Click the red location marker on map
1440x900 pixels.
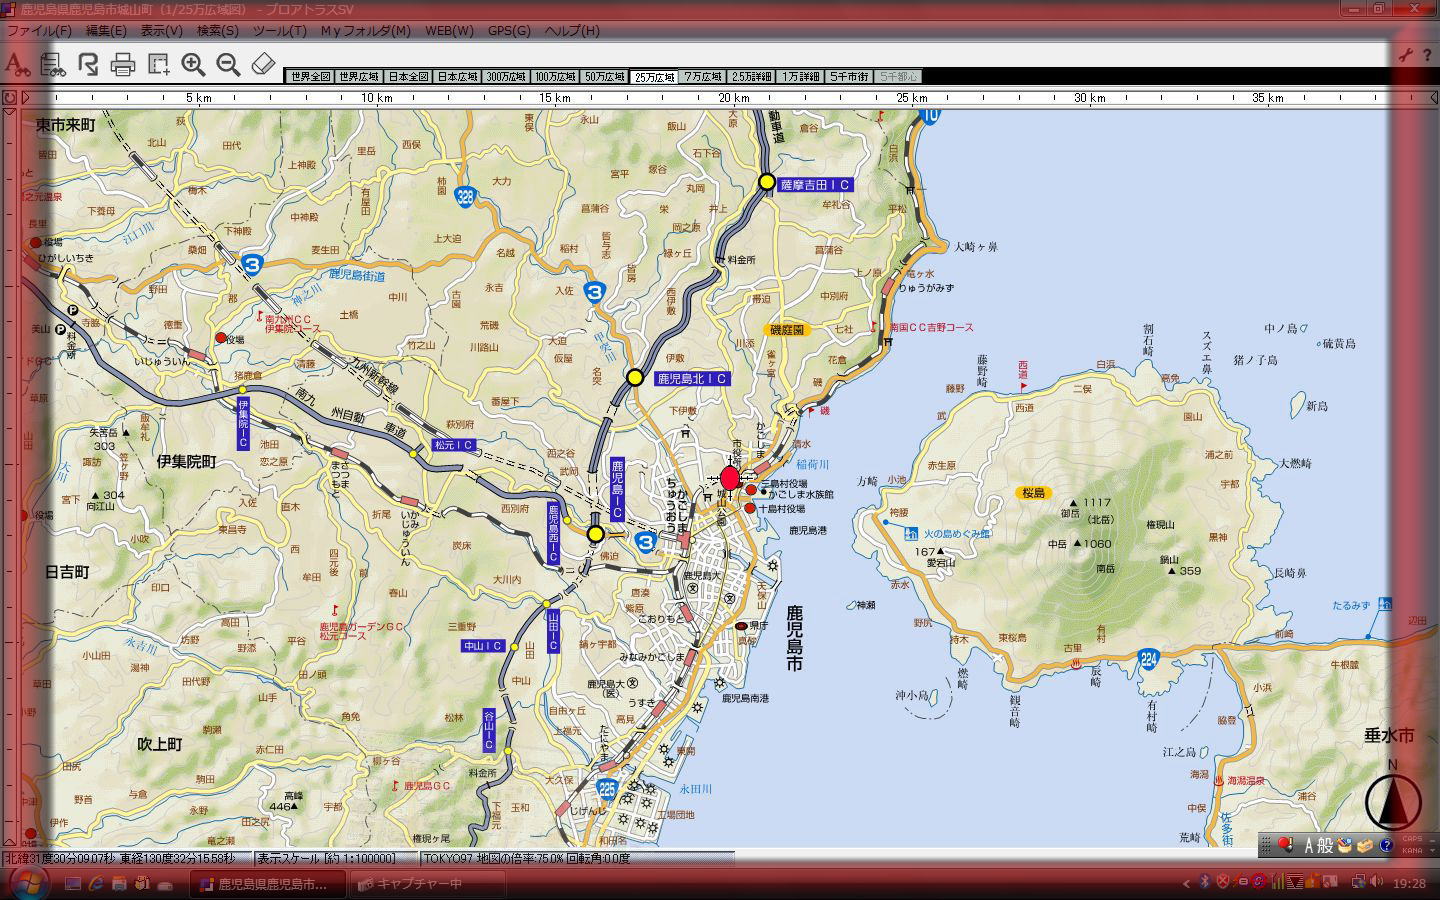pos(729,477)
